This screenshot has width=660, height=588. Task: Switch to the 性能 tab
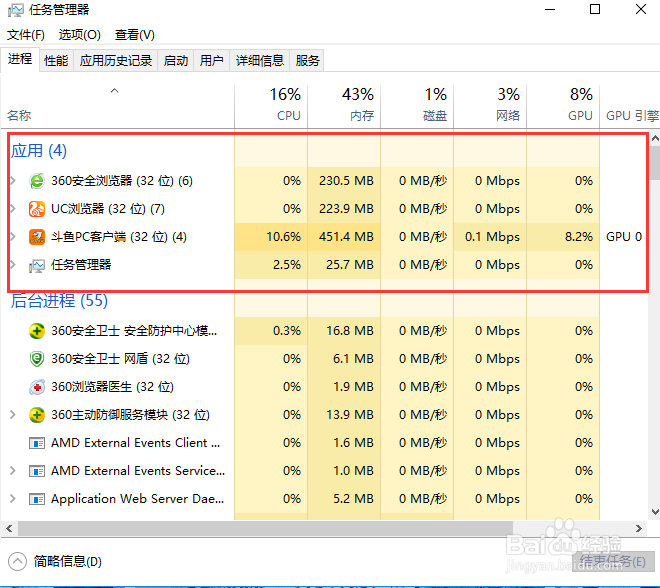click(56, 61)
